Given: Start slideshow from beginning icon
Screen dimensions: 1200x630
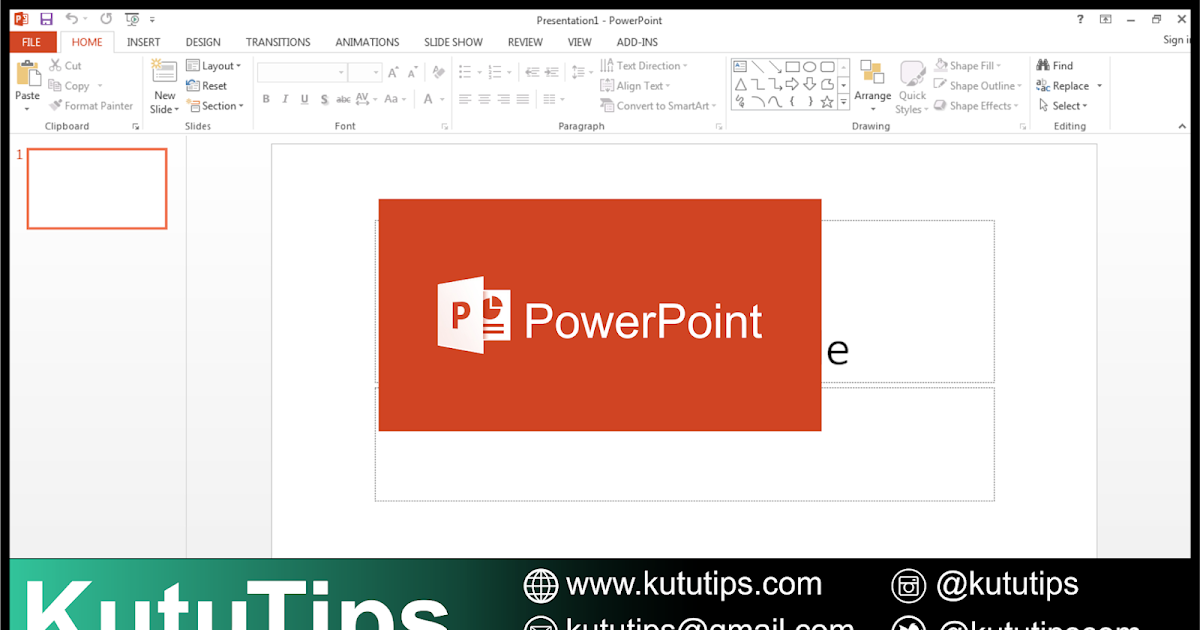Looking at the screenshot, I should tap(132, 19).
